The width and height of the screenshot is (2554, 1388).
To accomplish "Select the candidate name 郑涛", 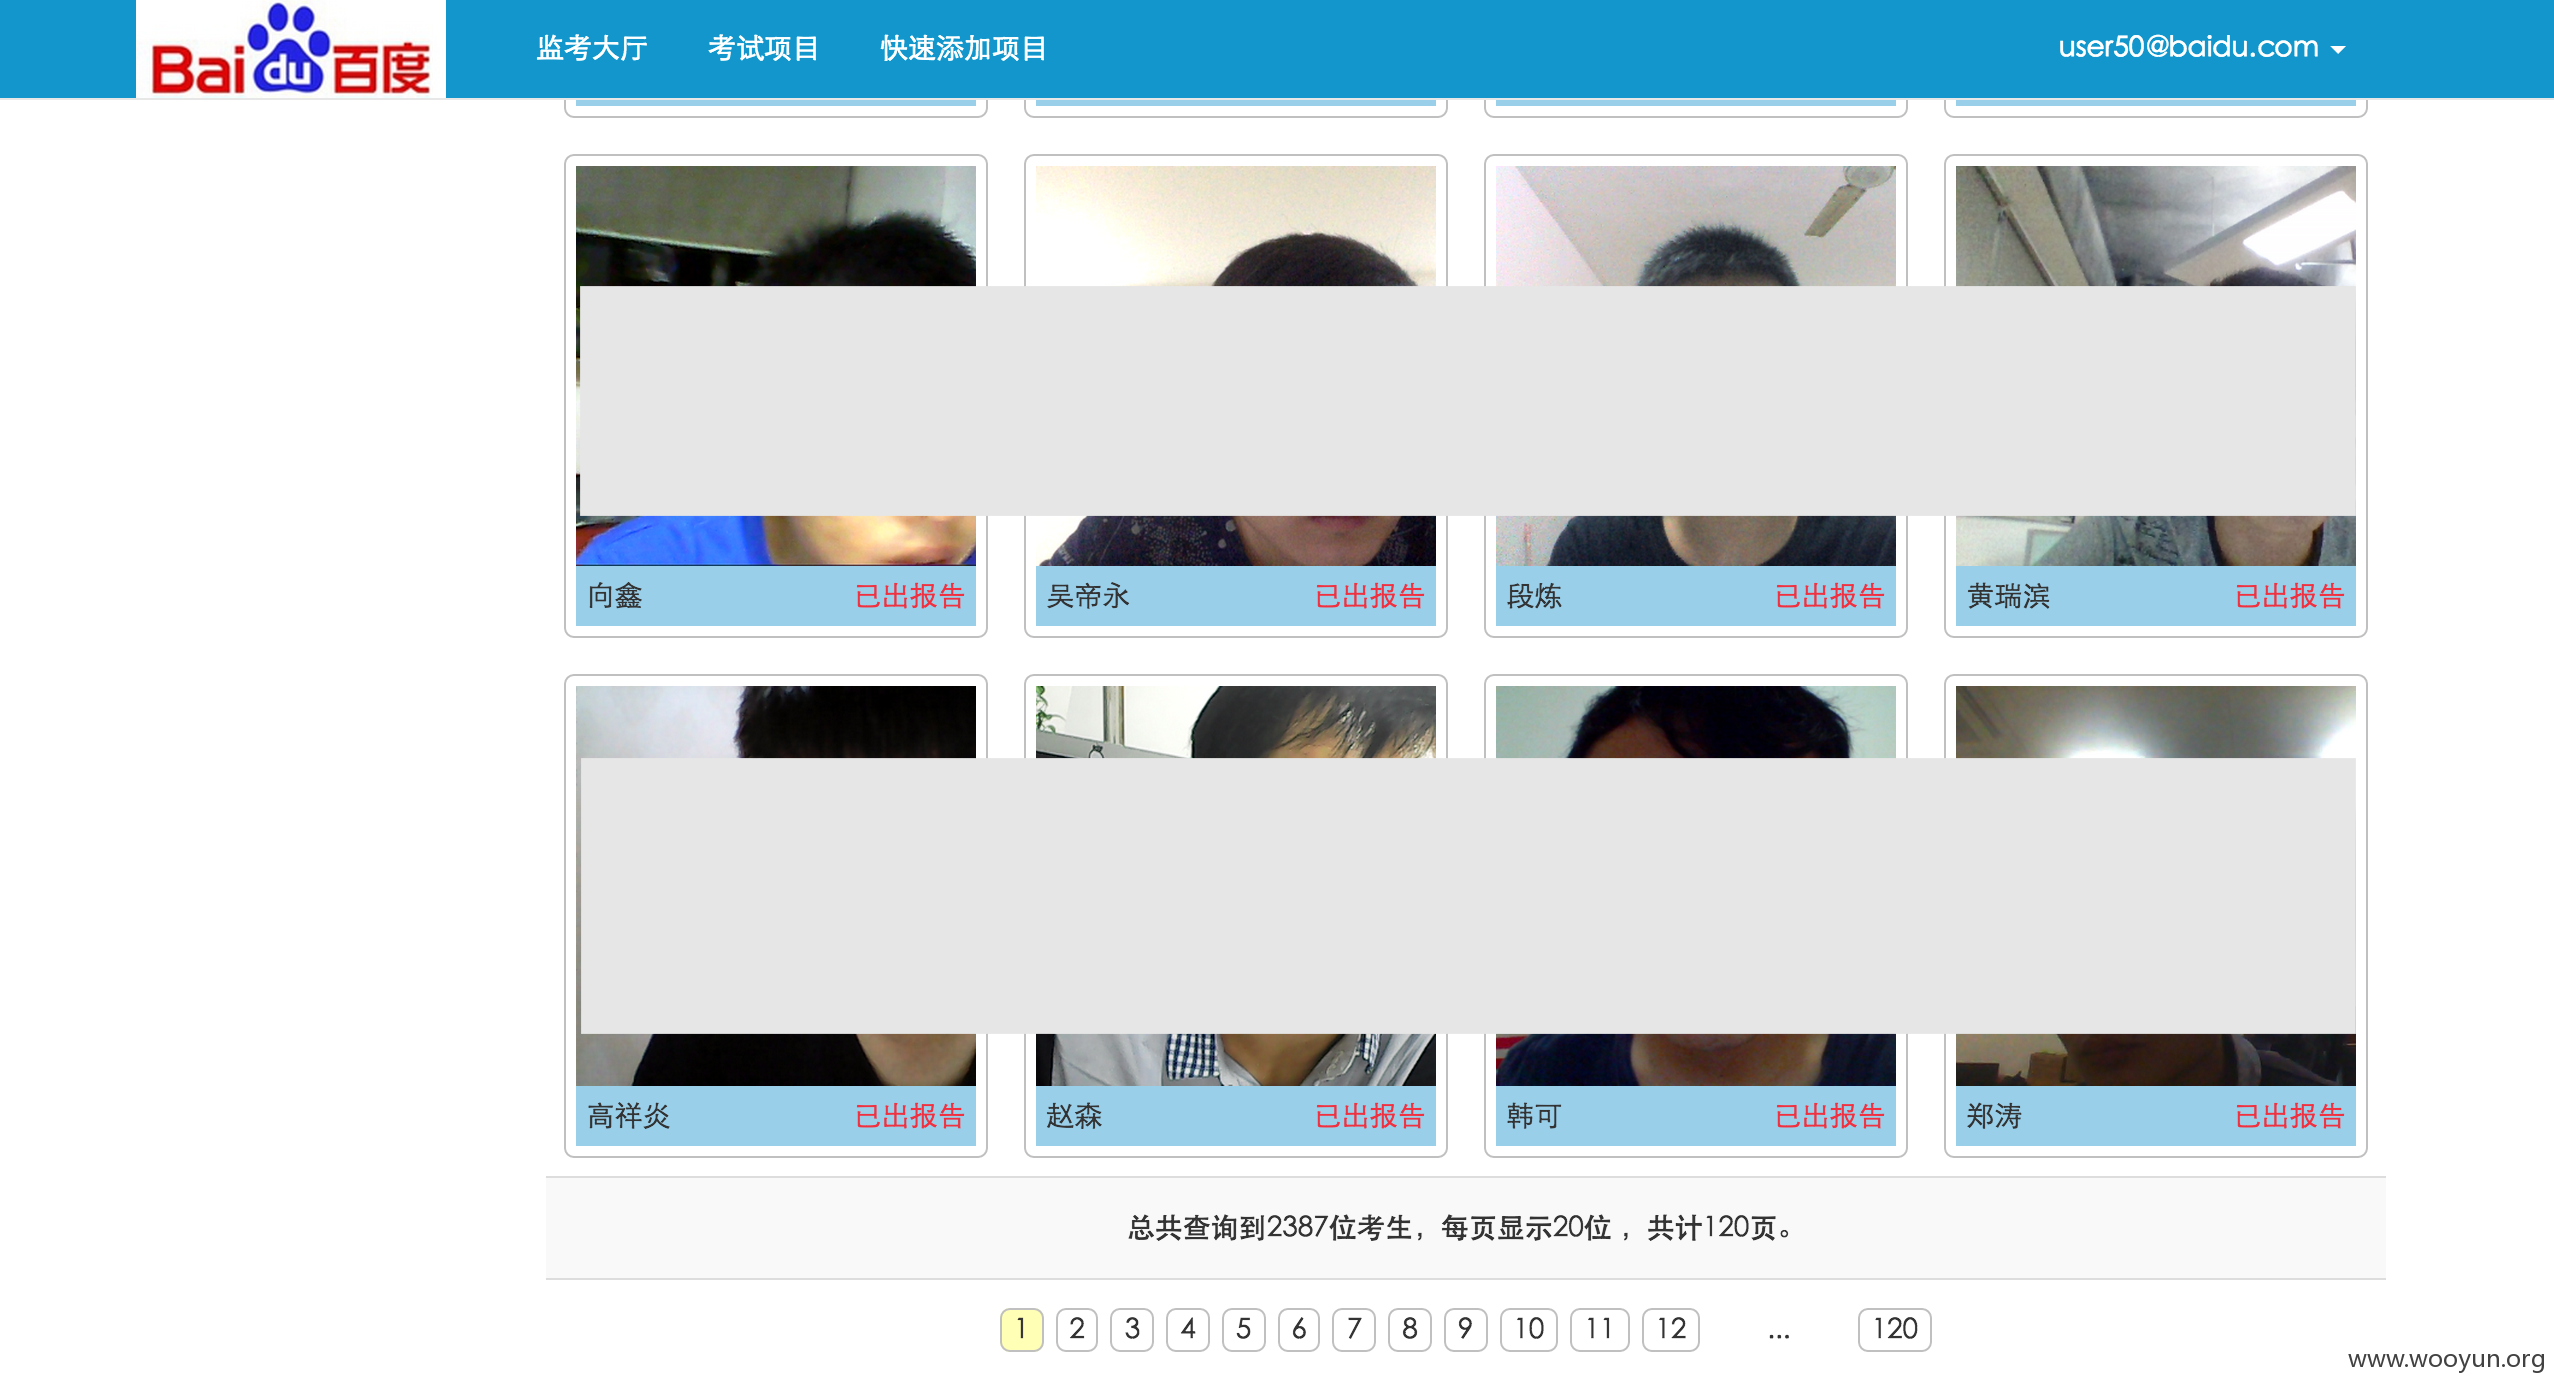I will pyautogui.click(x=1994, y=1116).
